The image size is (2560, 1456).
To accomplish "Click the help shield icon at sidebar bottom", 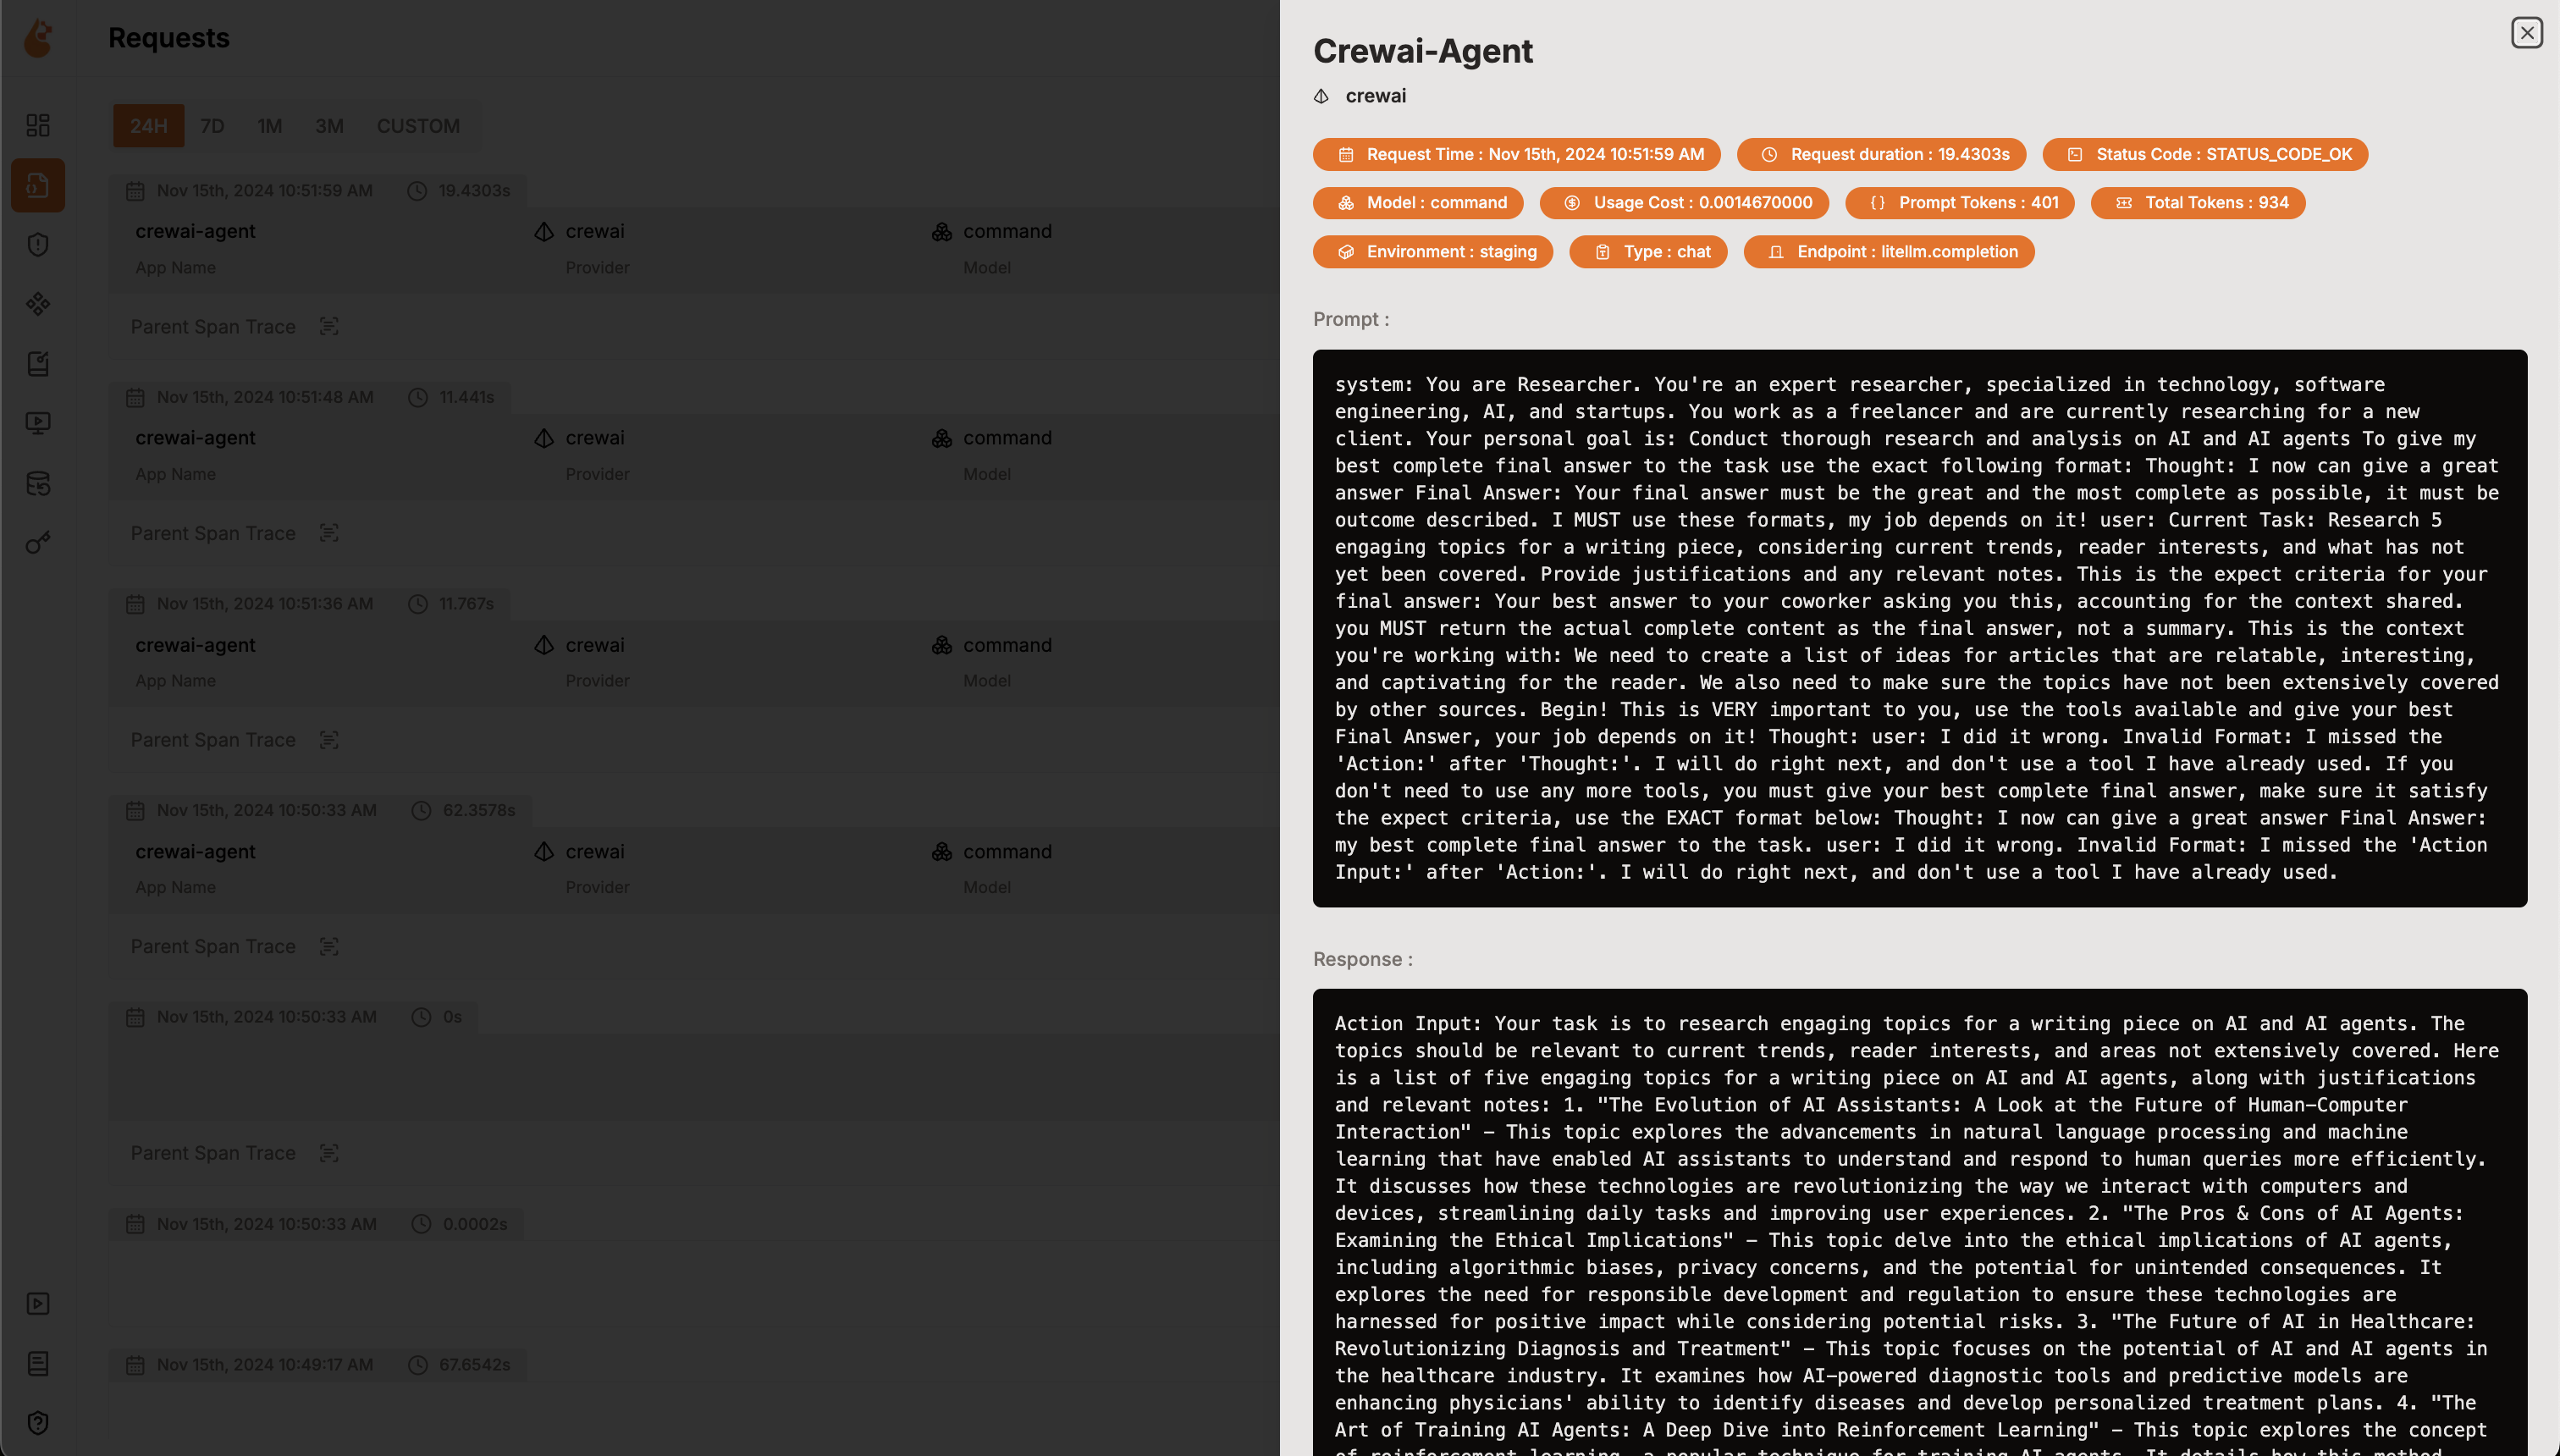I will tap(38, 1421).
